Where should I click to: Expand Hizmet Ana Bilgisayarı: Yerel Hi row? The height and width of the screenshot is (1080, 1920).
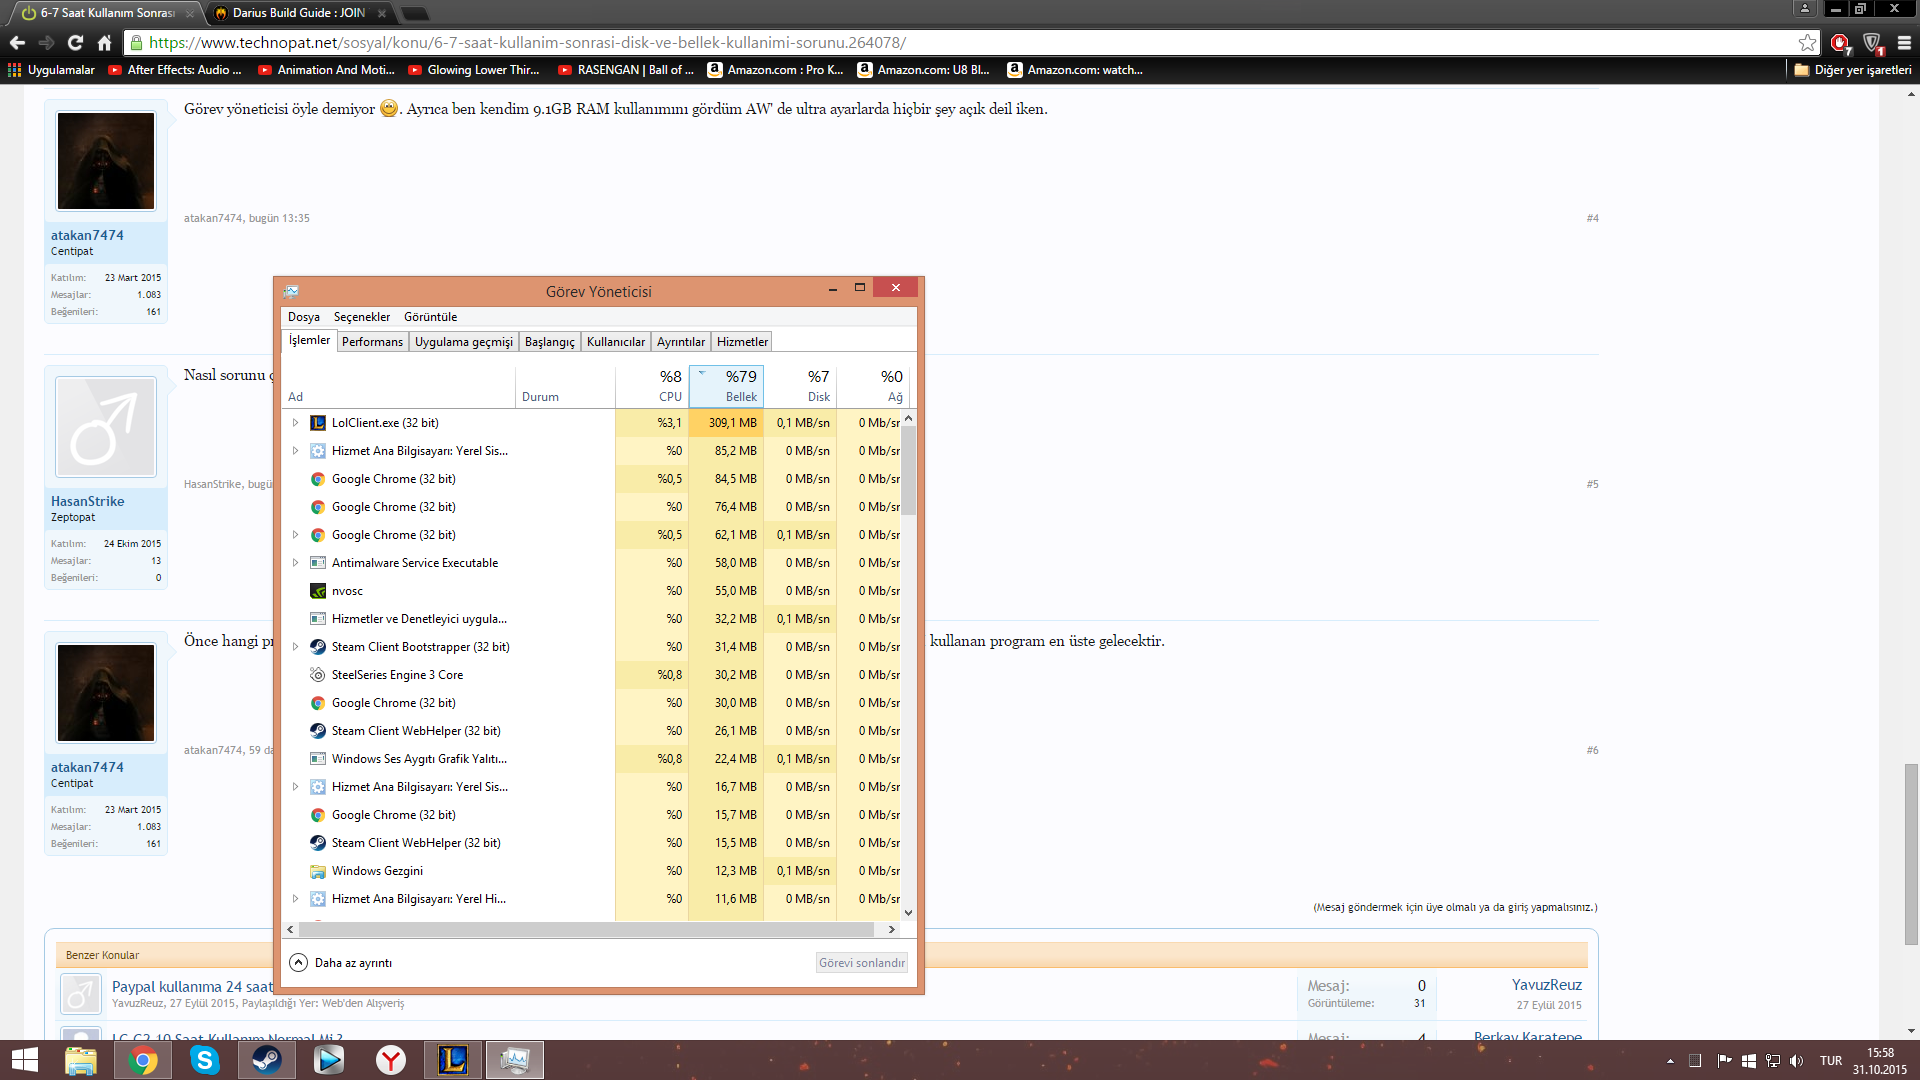click(x=295, y=899)
